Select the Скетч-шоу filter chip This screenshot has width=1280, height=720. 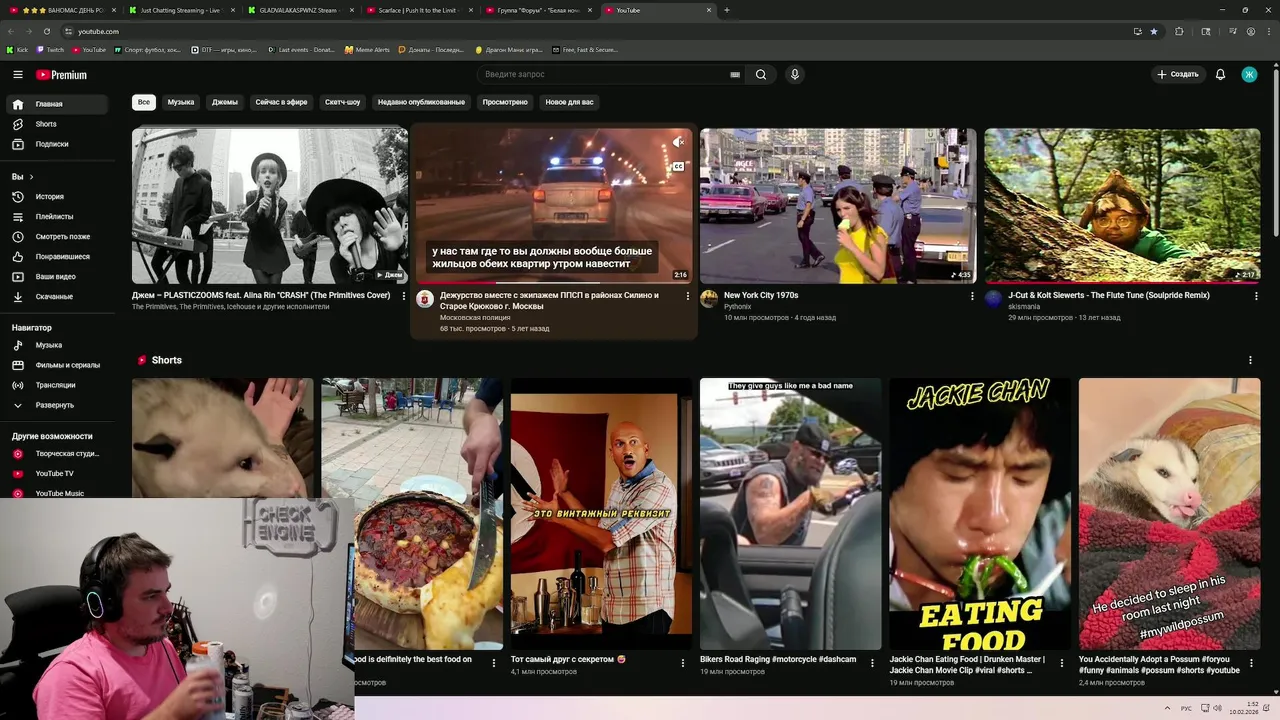point(342,102)
